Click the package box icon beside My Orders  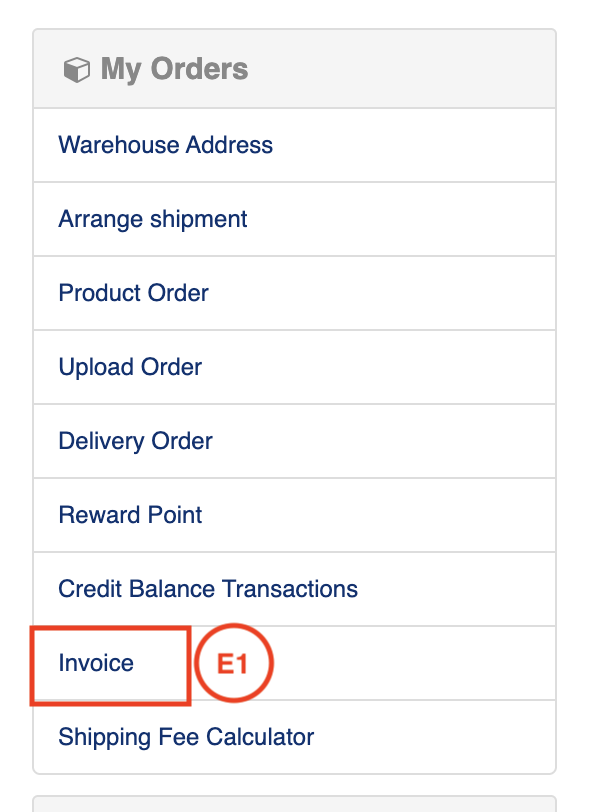coord(77,69)
